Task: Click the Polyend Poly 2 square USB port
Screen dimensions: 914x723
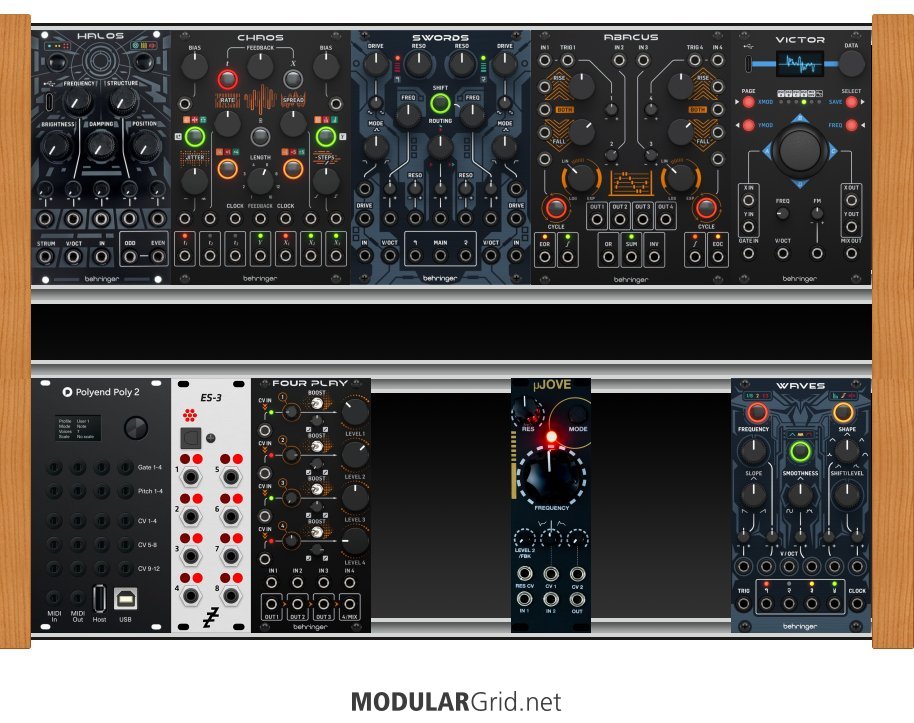Action: point(125,599)
